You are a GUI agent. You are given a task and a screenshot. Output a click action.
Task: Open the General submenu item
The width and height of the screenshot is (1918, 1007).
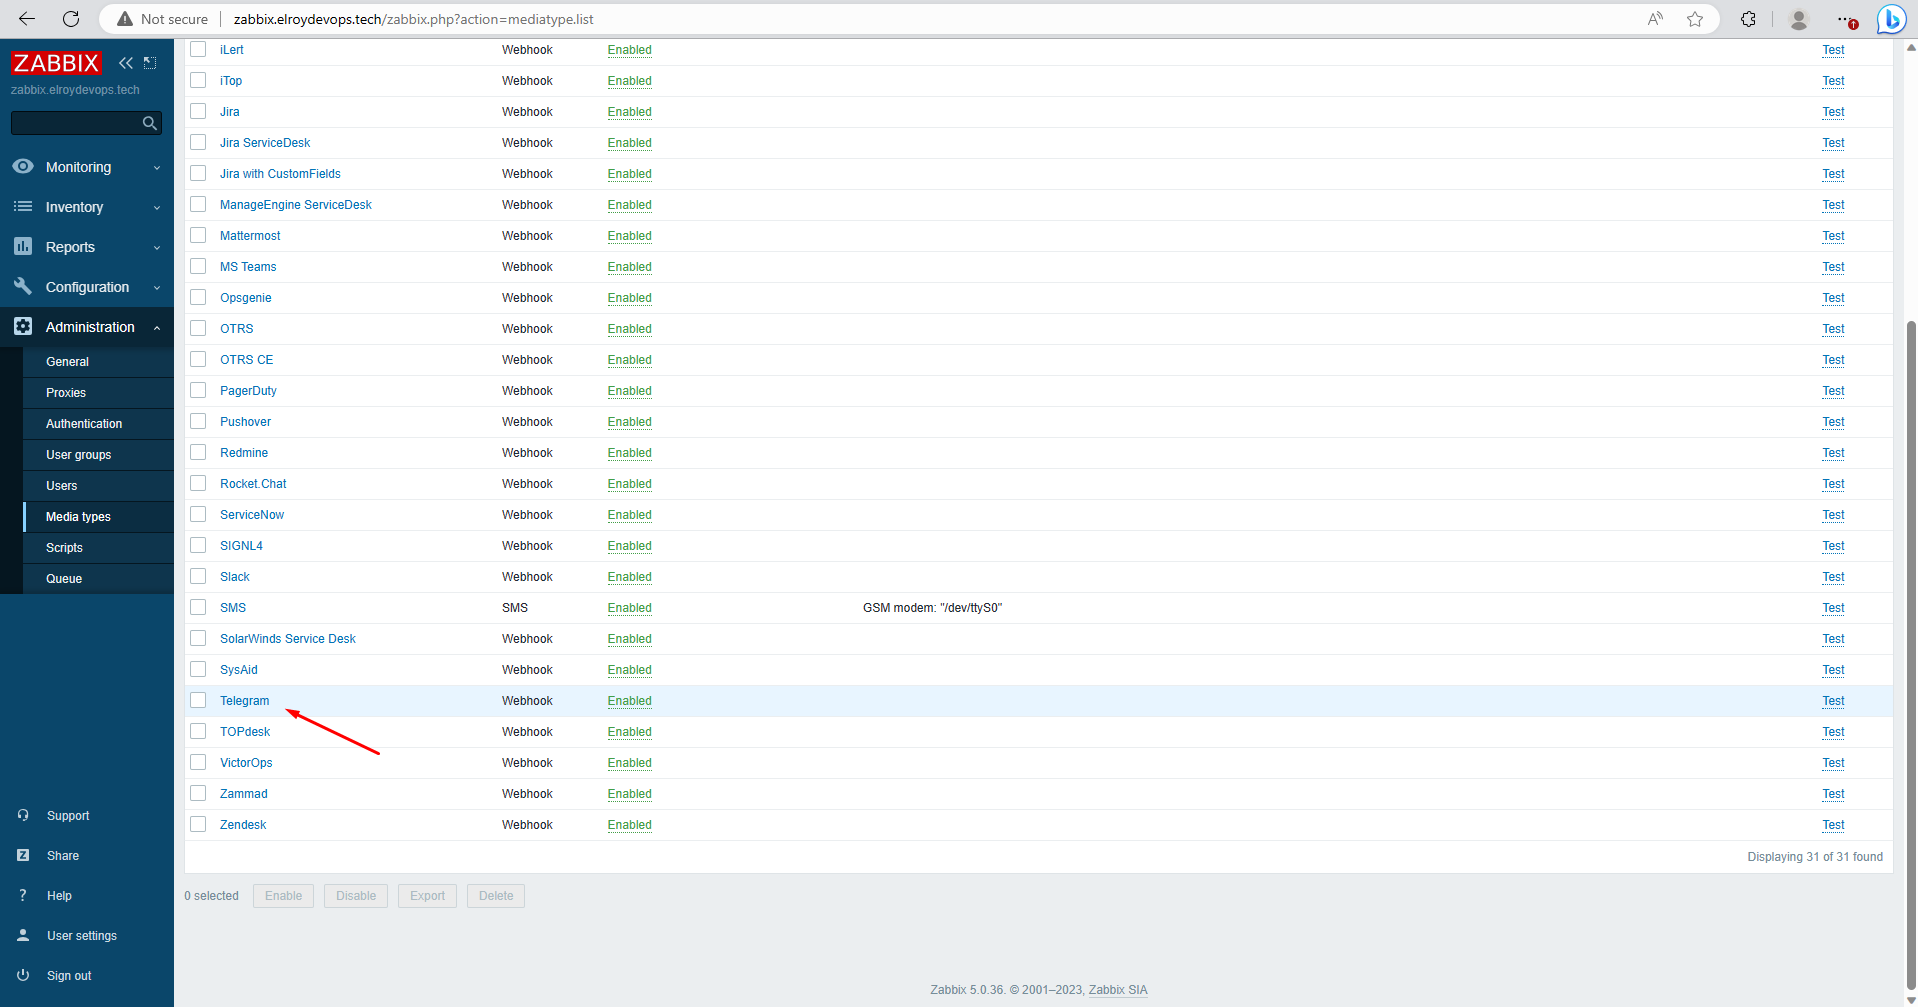(x=98, y=362)
